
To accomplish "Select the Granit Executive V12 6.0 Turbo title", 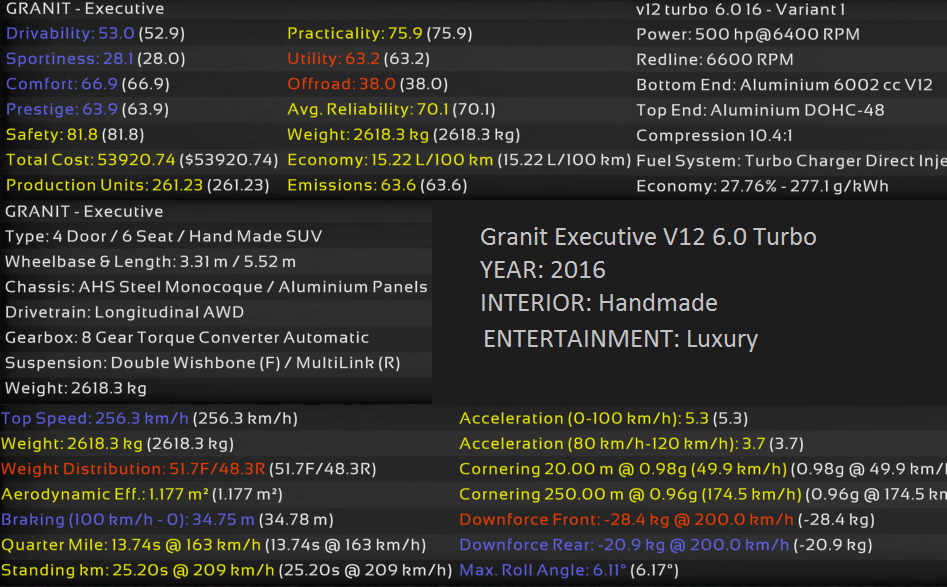I will pyautogui.click(x=648, y=237).
